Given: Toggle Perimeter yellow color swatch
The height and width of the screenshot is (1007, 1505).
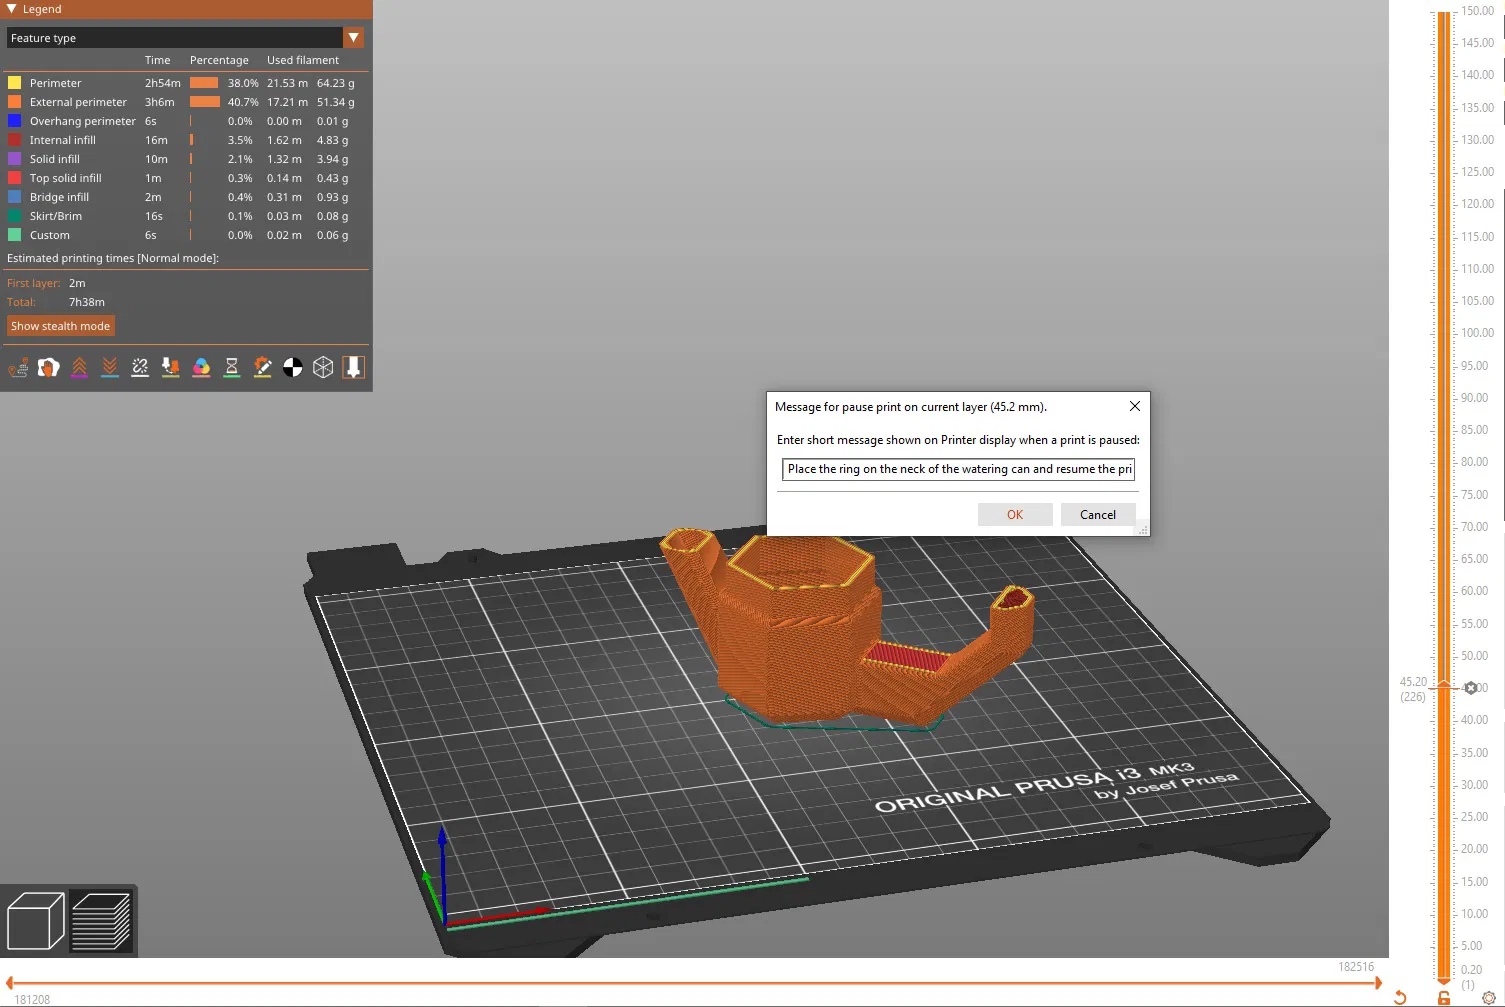Looking at the screenshot, I should [15, 83].
